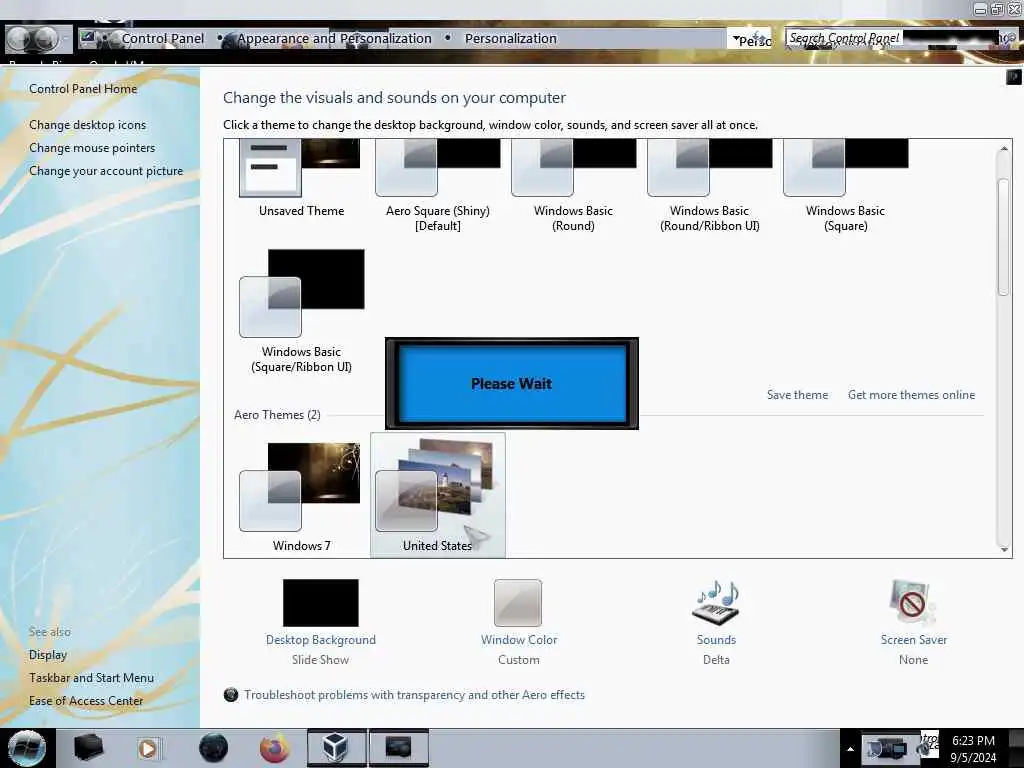This screenshot has width=1024, height=768.
Task: Click Get more themes online link
Action: tap(911, 395)
